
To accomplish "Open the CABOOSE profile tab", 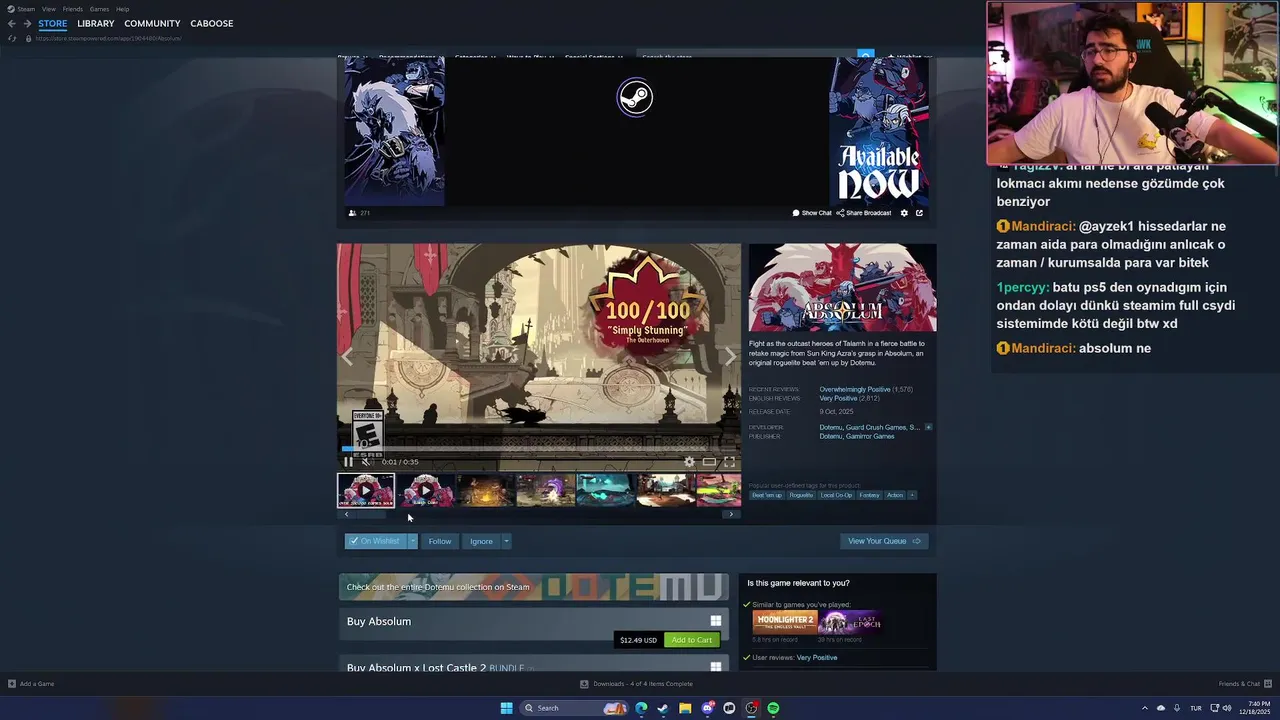I will point(212,23).
